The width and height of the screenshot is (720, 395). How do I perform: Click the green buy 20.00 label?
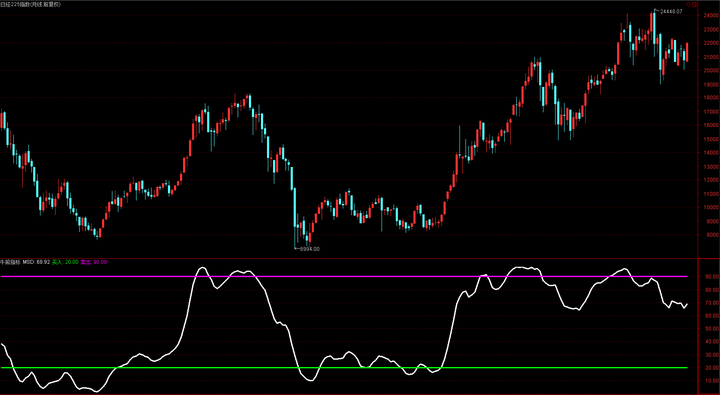click(x=65, y=262)
